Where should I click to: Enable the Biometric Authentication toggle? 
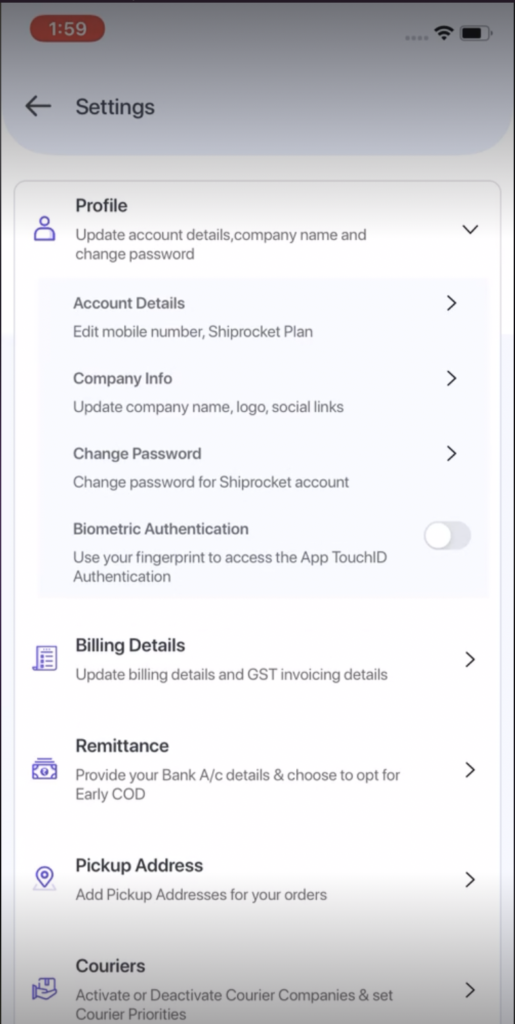pyautogui.click(x=447, y=536)
